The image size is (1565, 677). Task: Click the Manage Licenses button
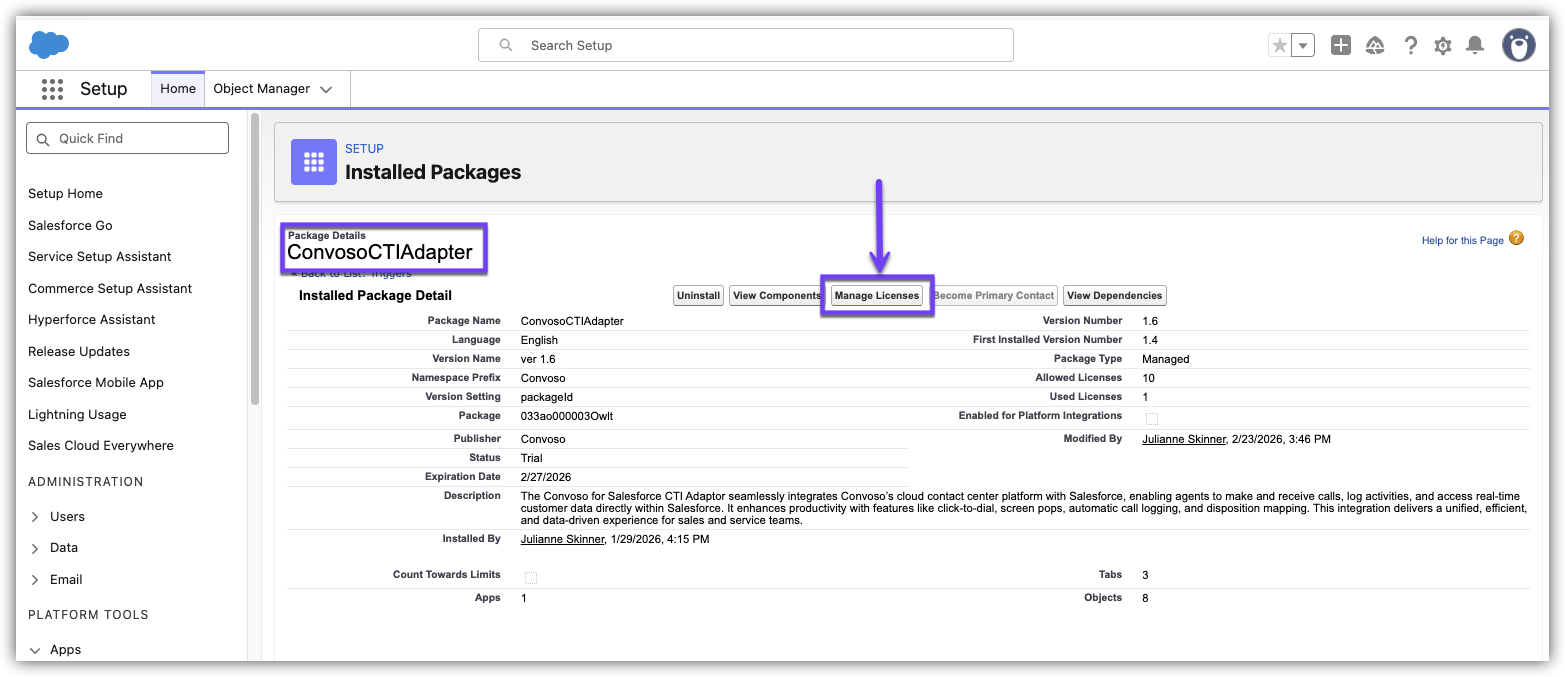coord(876,296)
